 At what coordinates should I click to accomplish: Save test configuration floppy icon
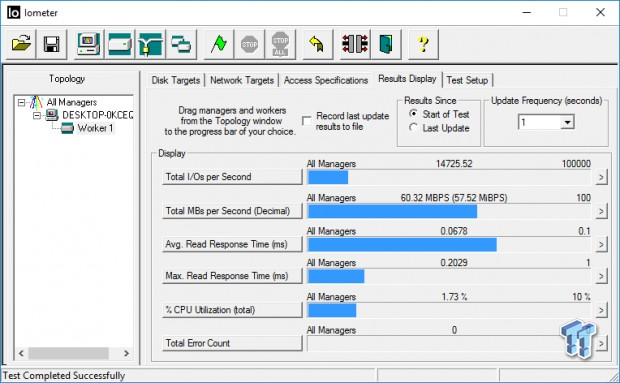pyautogui.click(x=51, y=44)
